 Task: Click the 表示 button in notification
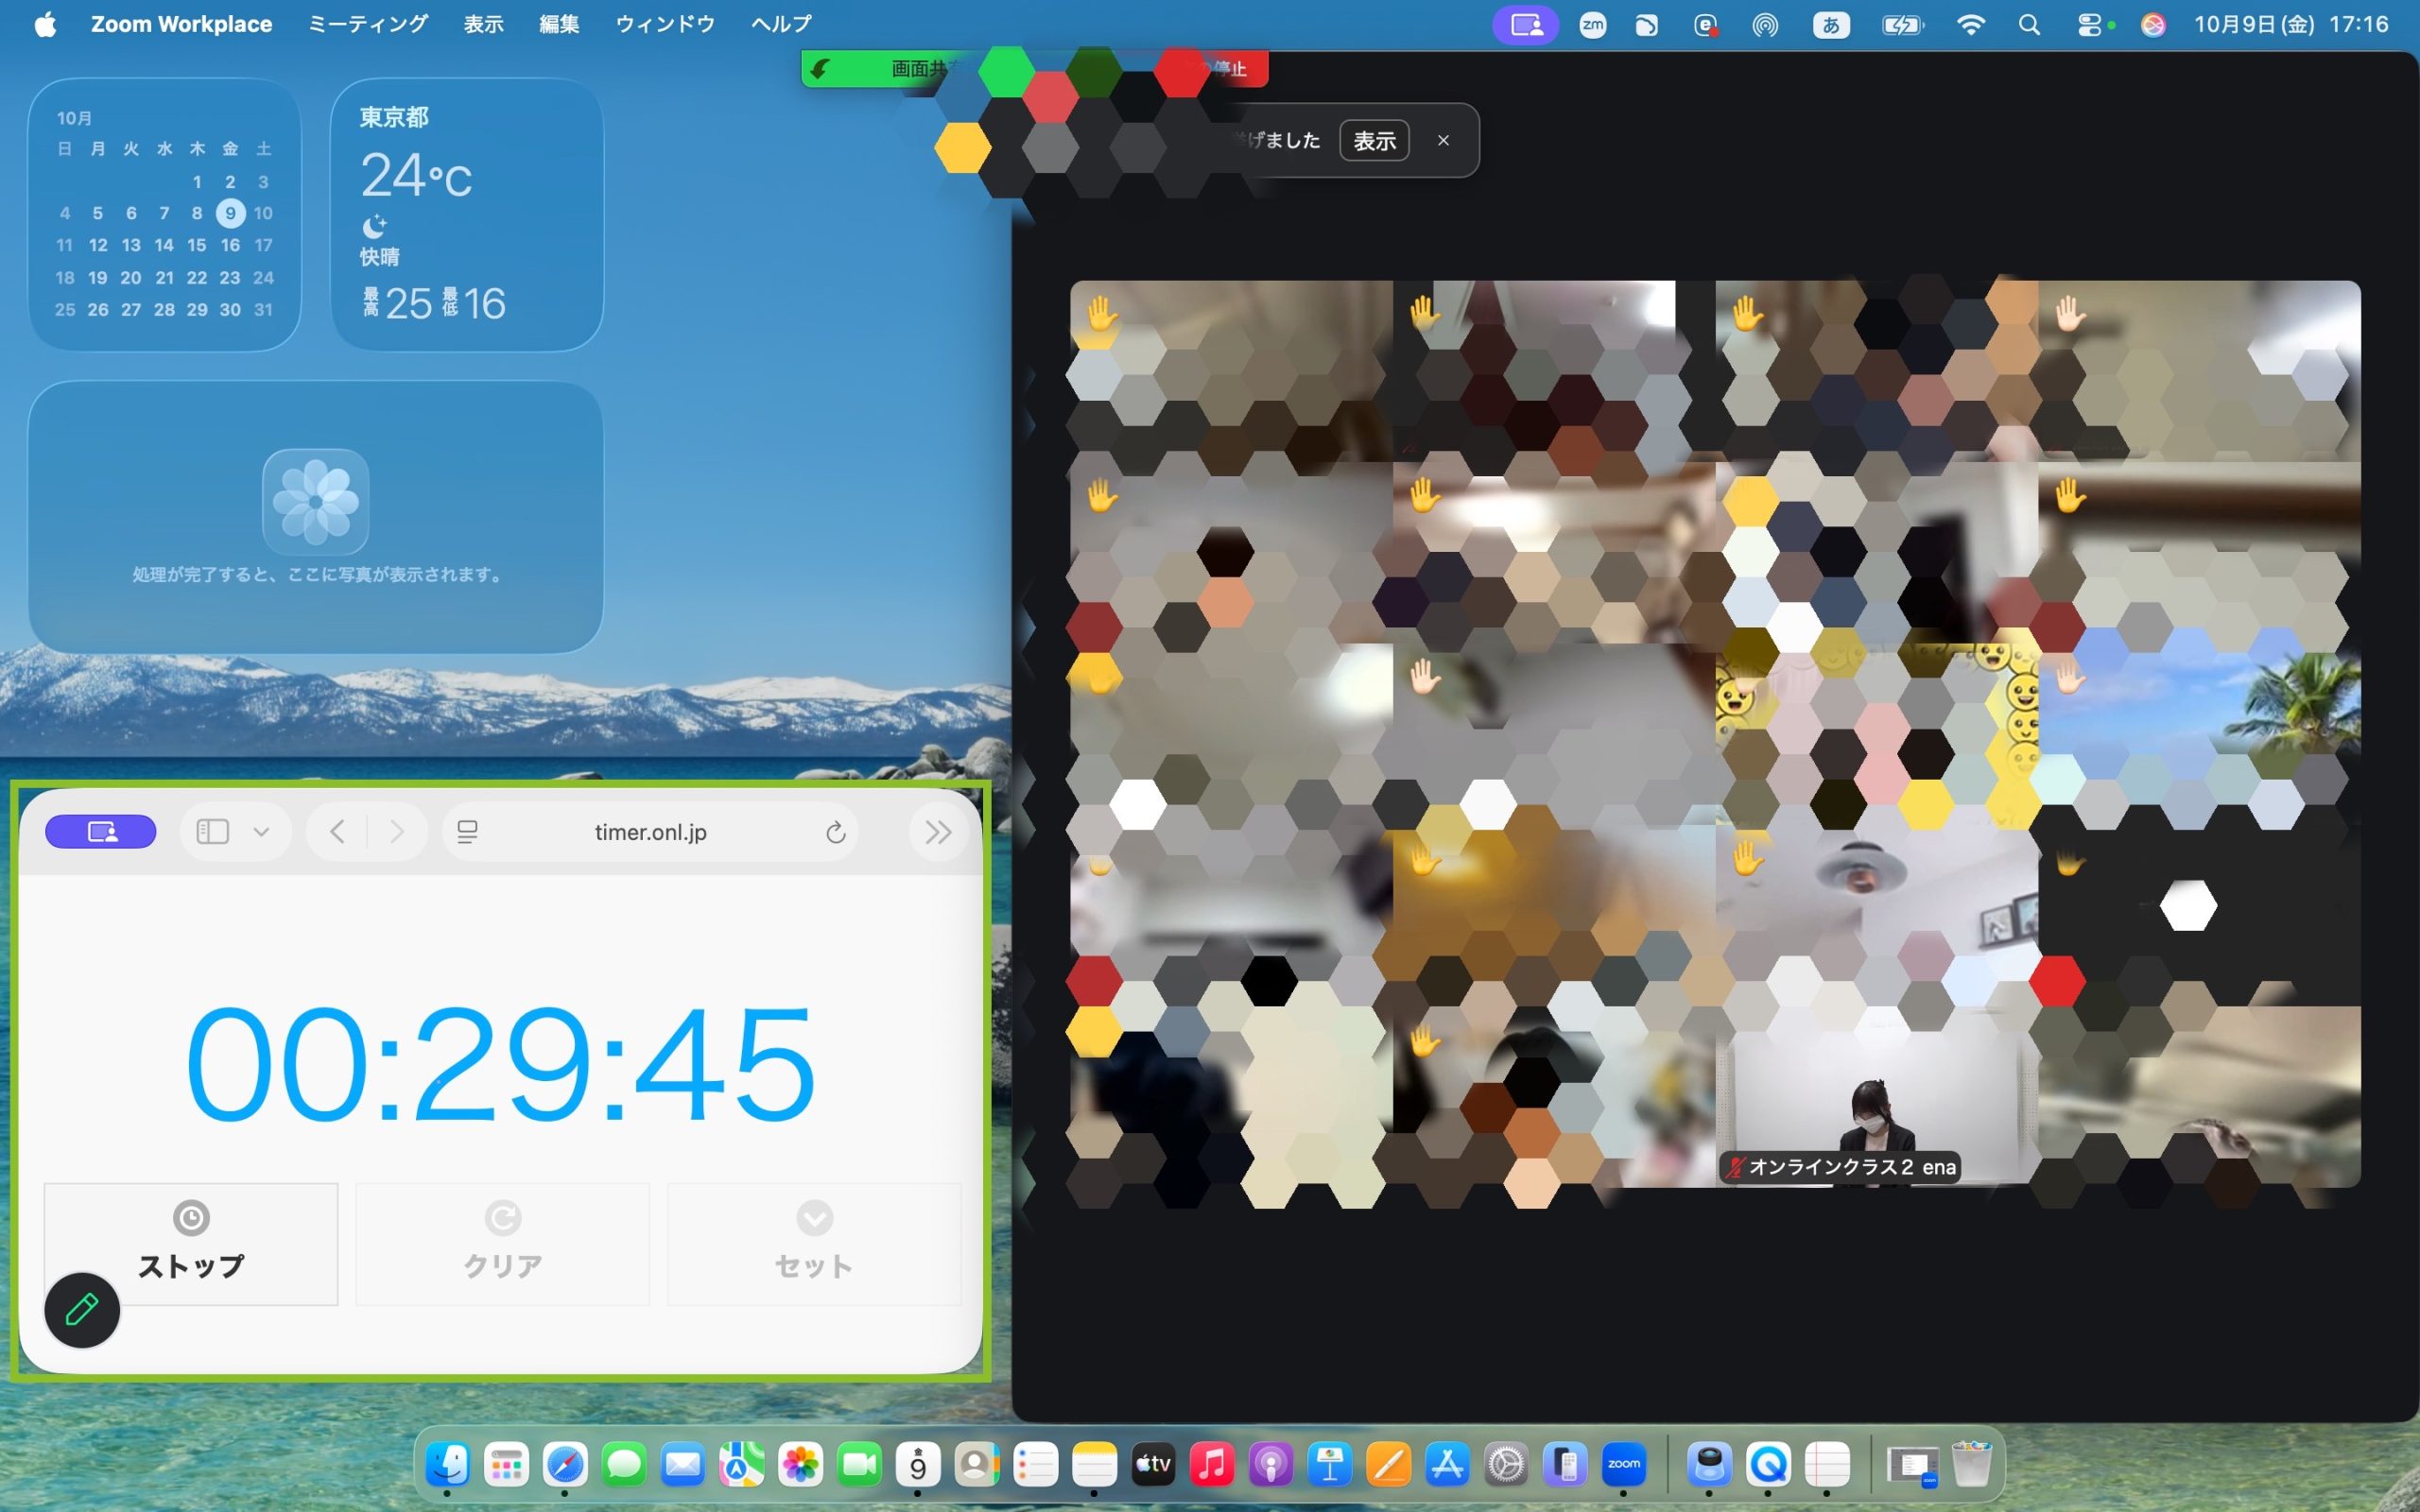1374,141
